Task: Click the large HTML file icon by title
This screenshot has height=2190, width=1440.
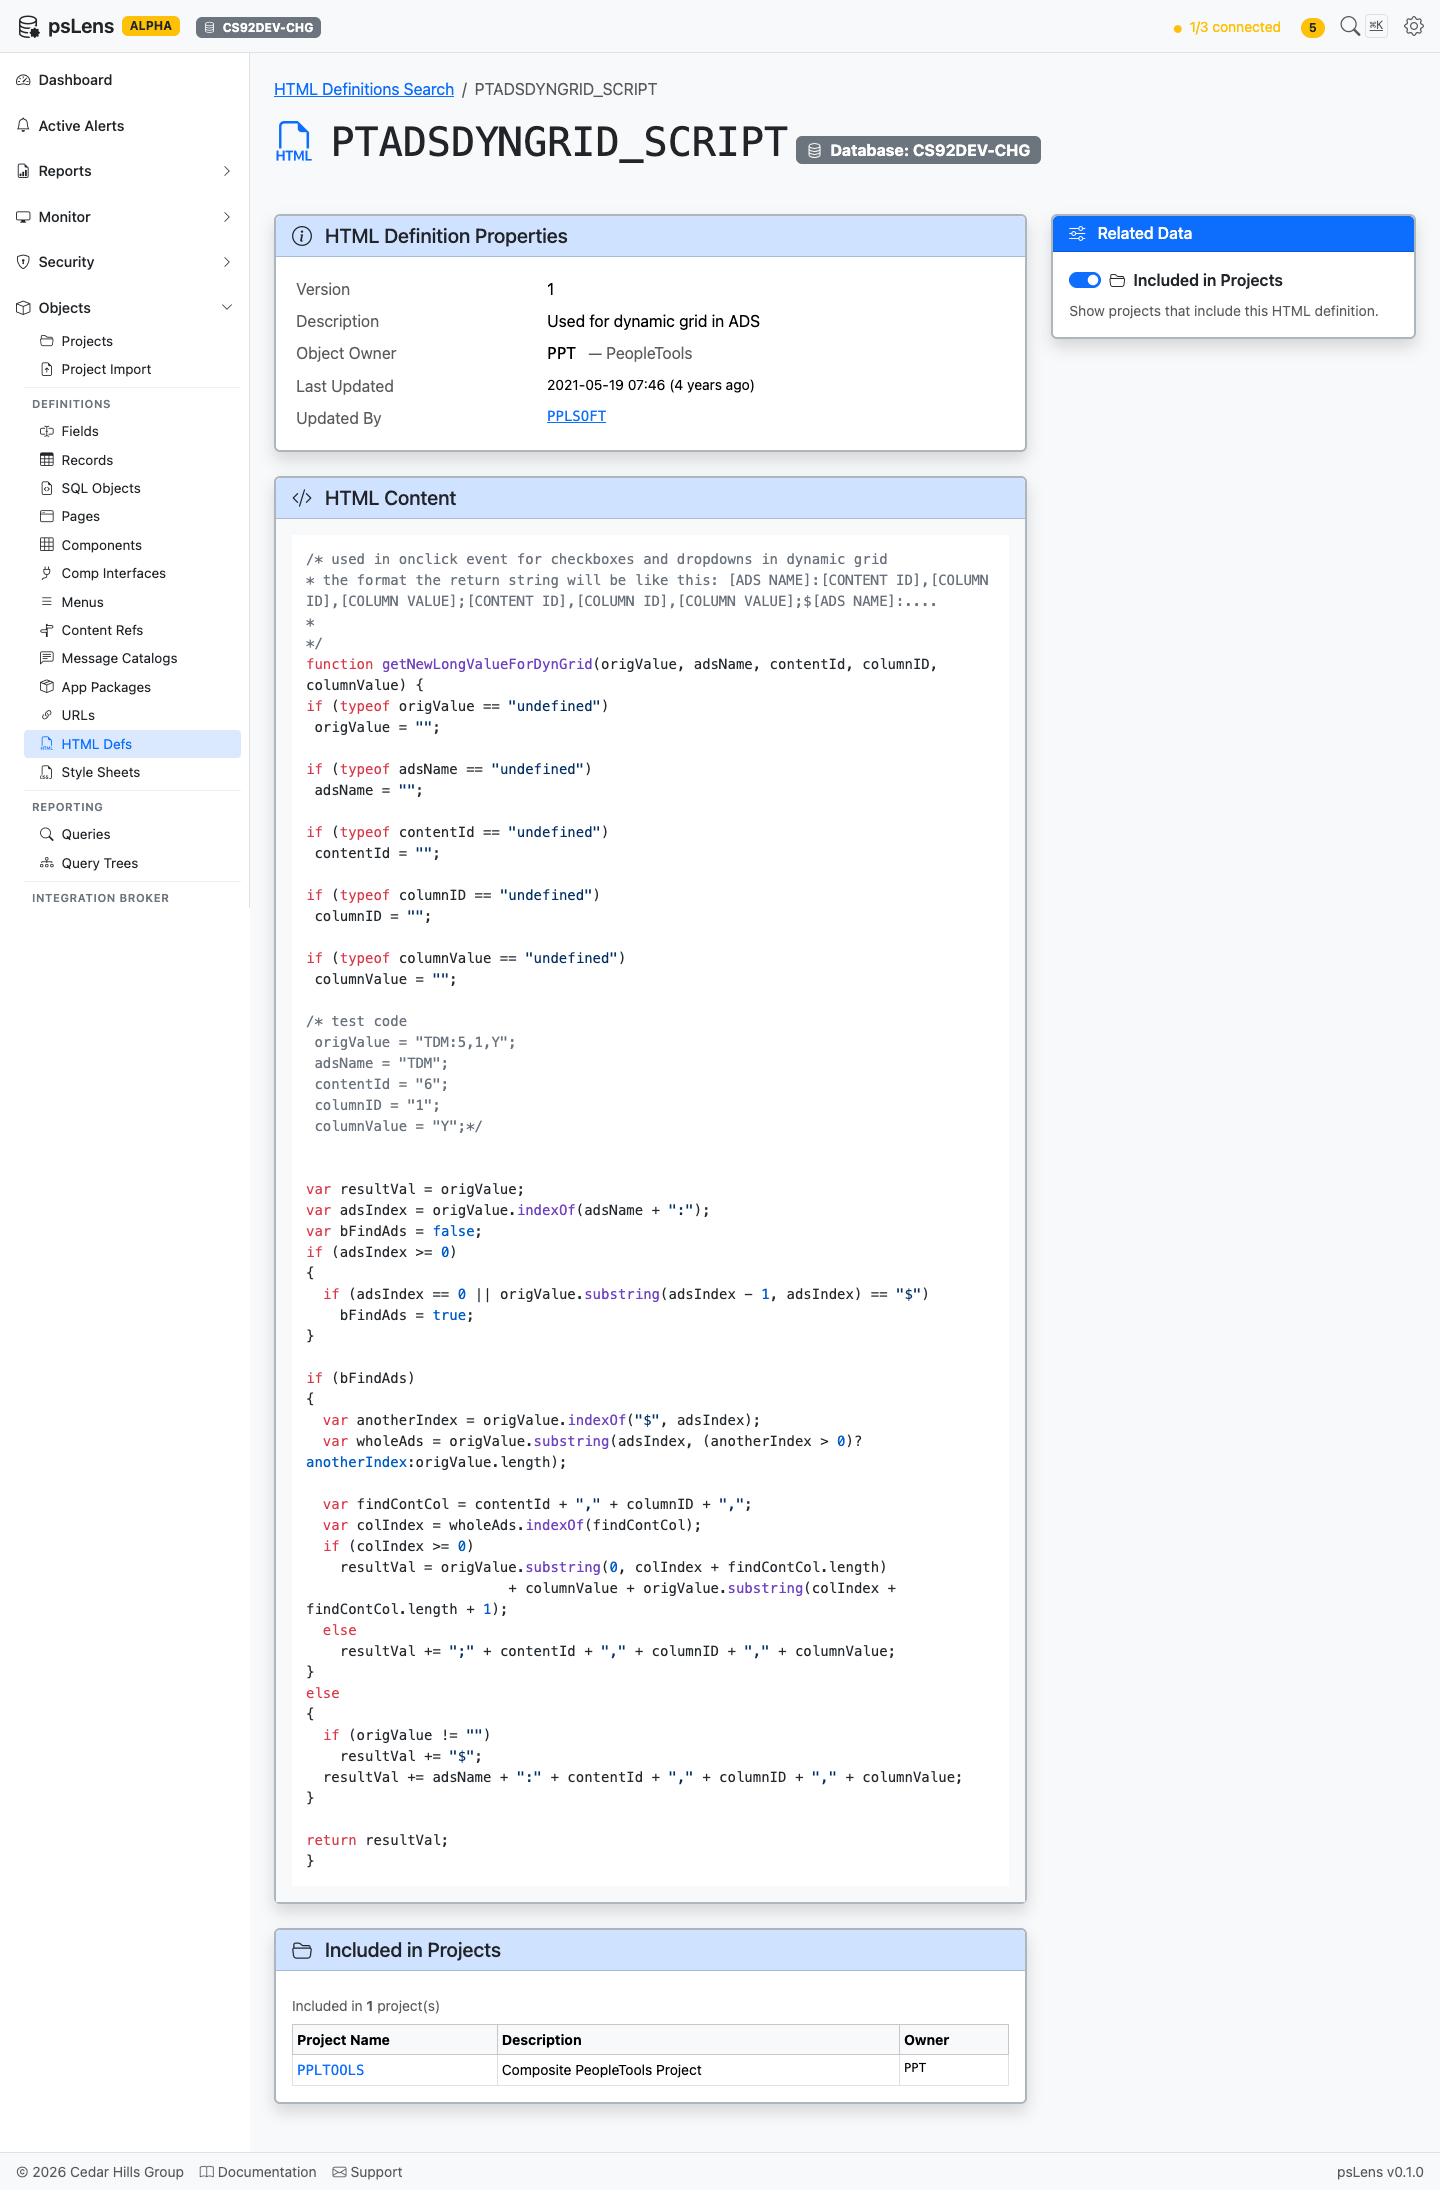Action: [x=294, y=141]
